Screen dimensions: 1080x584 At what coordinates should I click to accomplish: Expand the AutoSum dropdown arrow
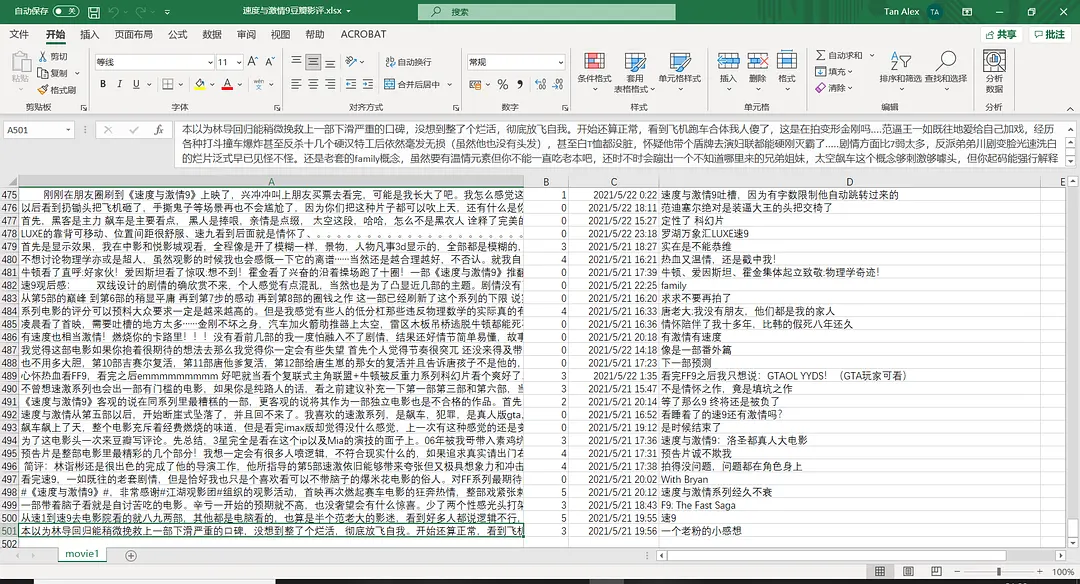pyautogui.click(x=871, y=55)
